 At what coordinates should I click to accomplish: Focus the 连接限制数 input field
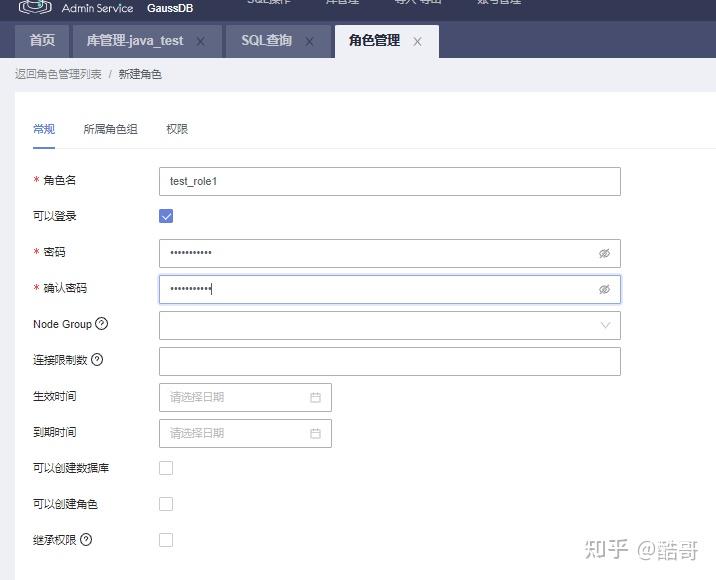pyautogui.click(x=390, y=361)
